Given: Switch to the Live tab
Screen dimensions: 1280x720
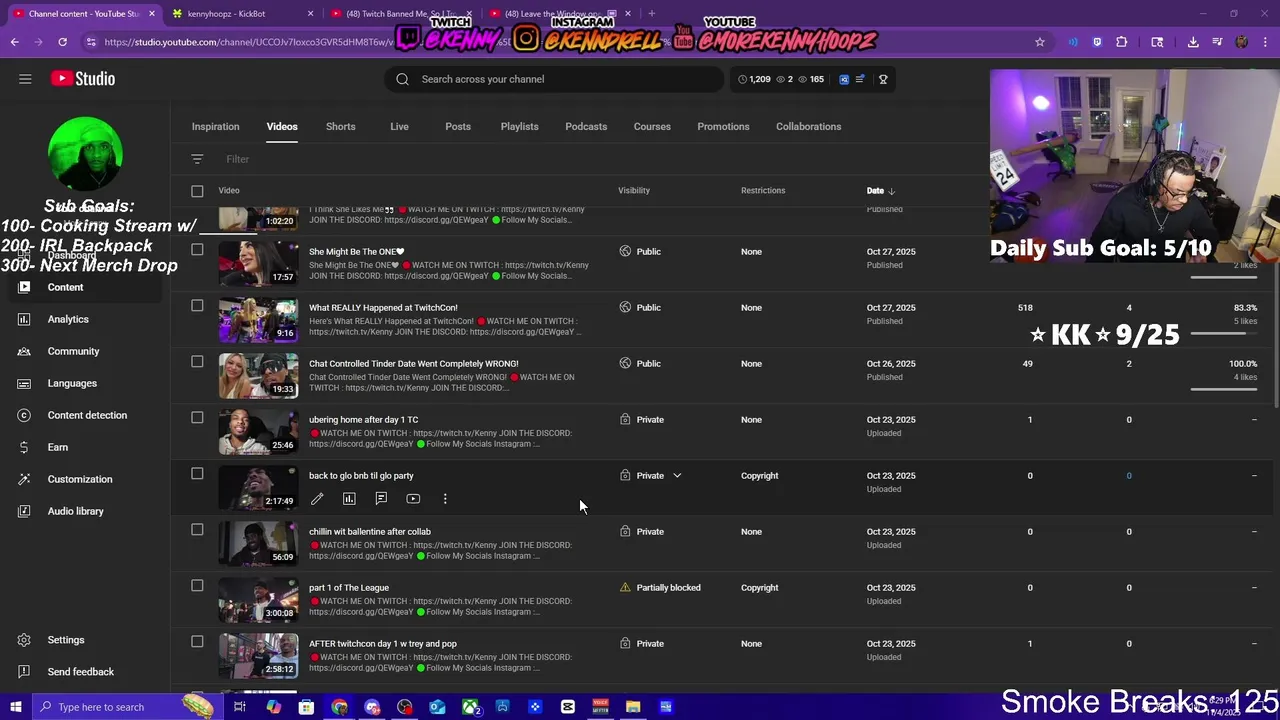Looking at the screenshot, I should [x=399, y=127].
